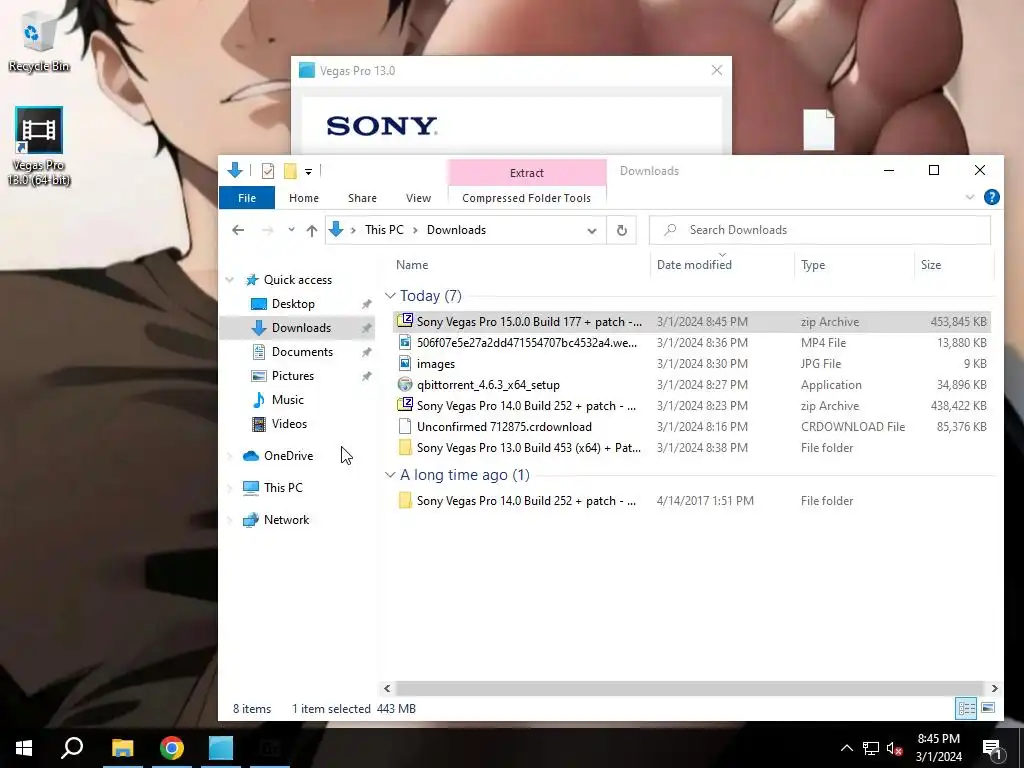Collapse the A long time ago group

[390, 475]
